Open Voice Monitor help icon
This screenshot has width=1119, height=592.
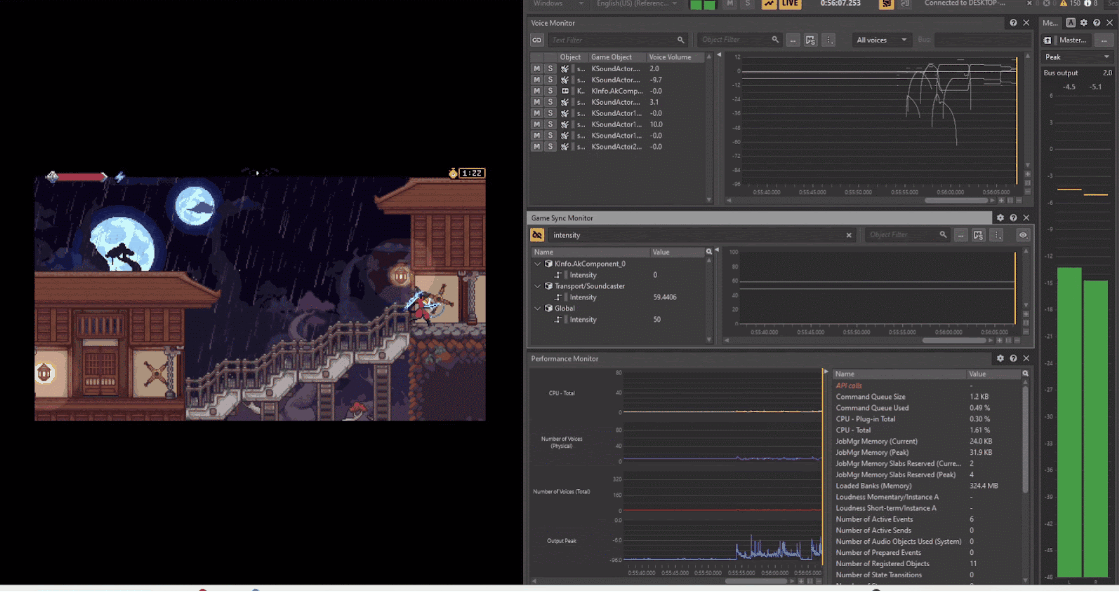click(1013, 23)
